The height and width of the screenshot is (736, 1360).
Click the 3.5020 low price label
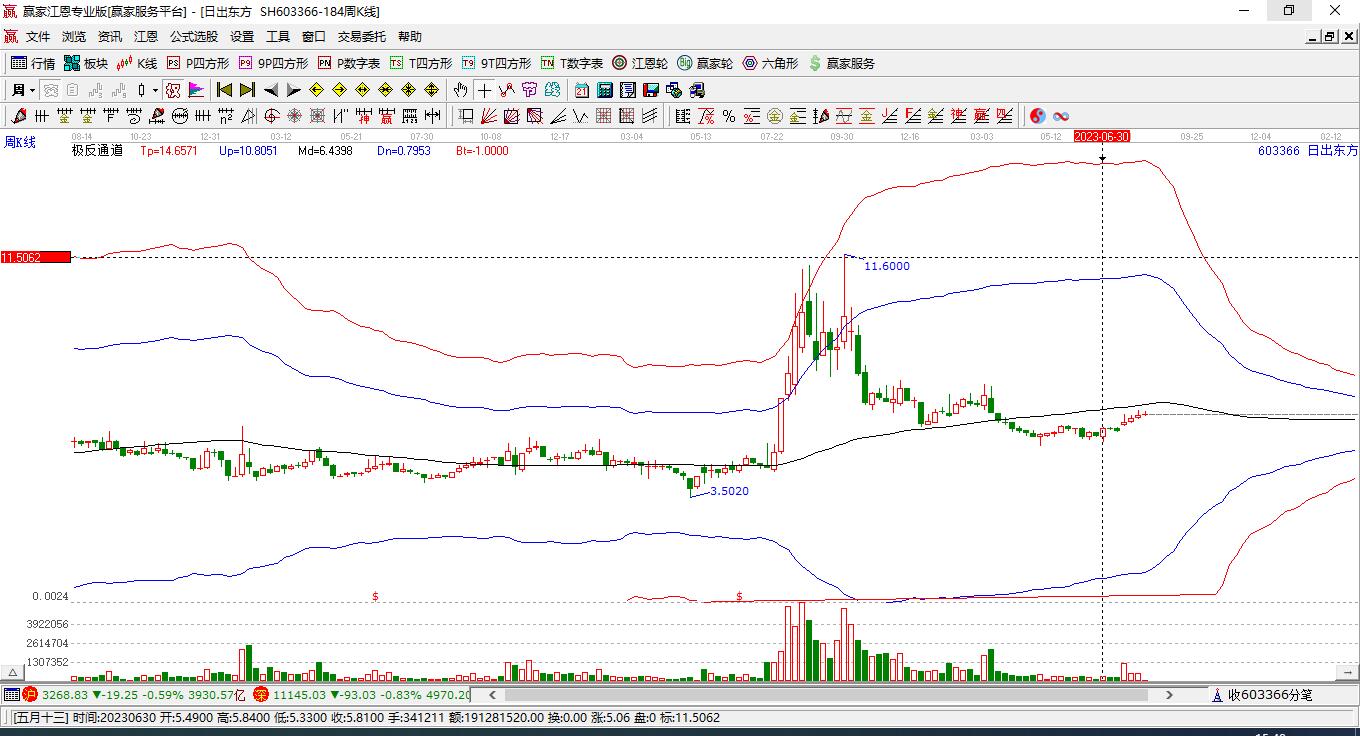coord(729,491)
